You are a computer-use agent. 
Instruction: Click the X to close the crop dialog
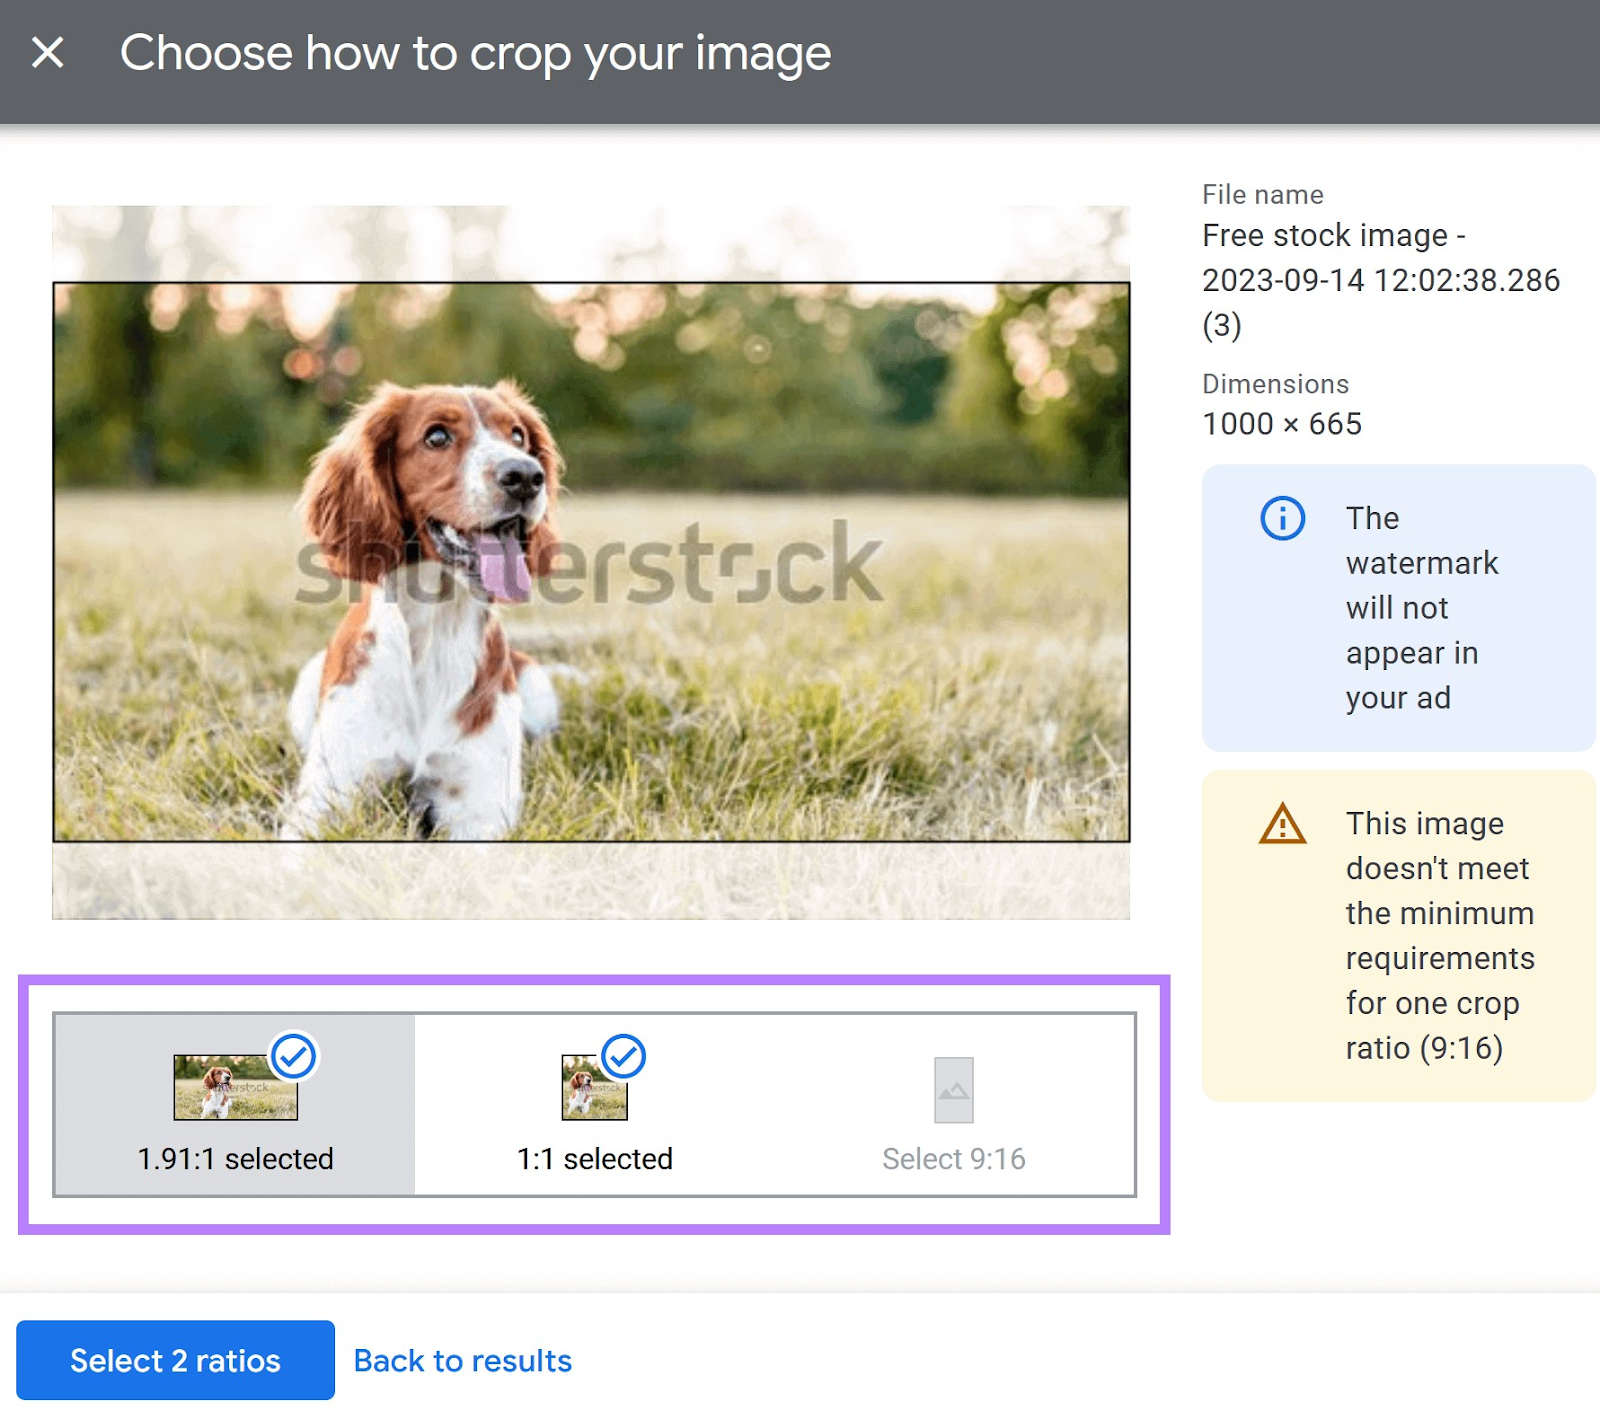(47, 52)
